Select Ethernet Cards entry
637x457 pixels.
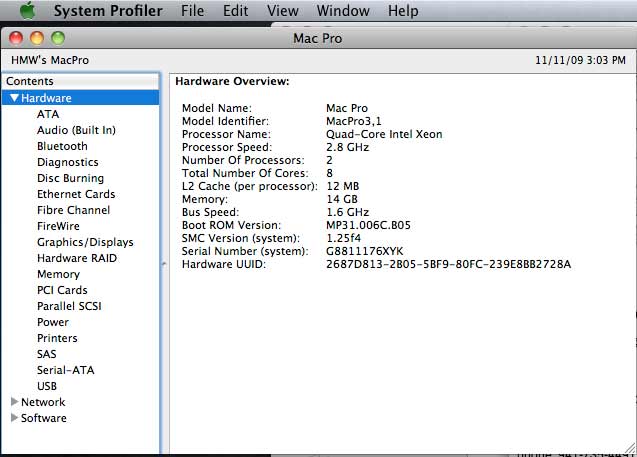click(76, 194)
